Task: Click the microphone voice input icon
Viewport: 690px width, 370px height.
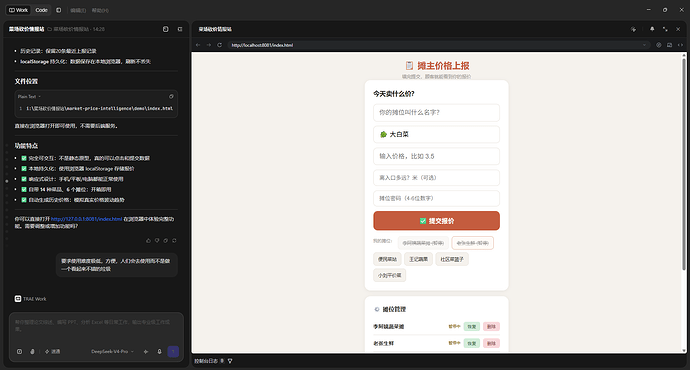Action: pyautogui.click(x=159, y=352)
